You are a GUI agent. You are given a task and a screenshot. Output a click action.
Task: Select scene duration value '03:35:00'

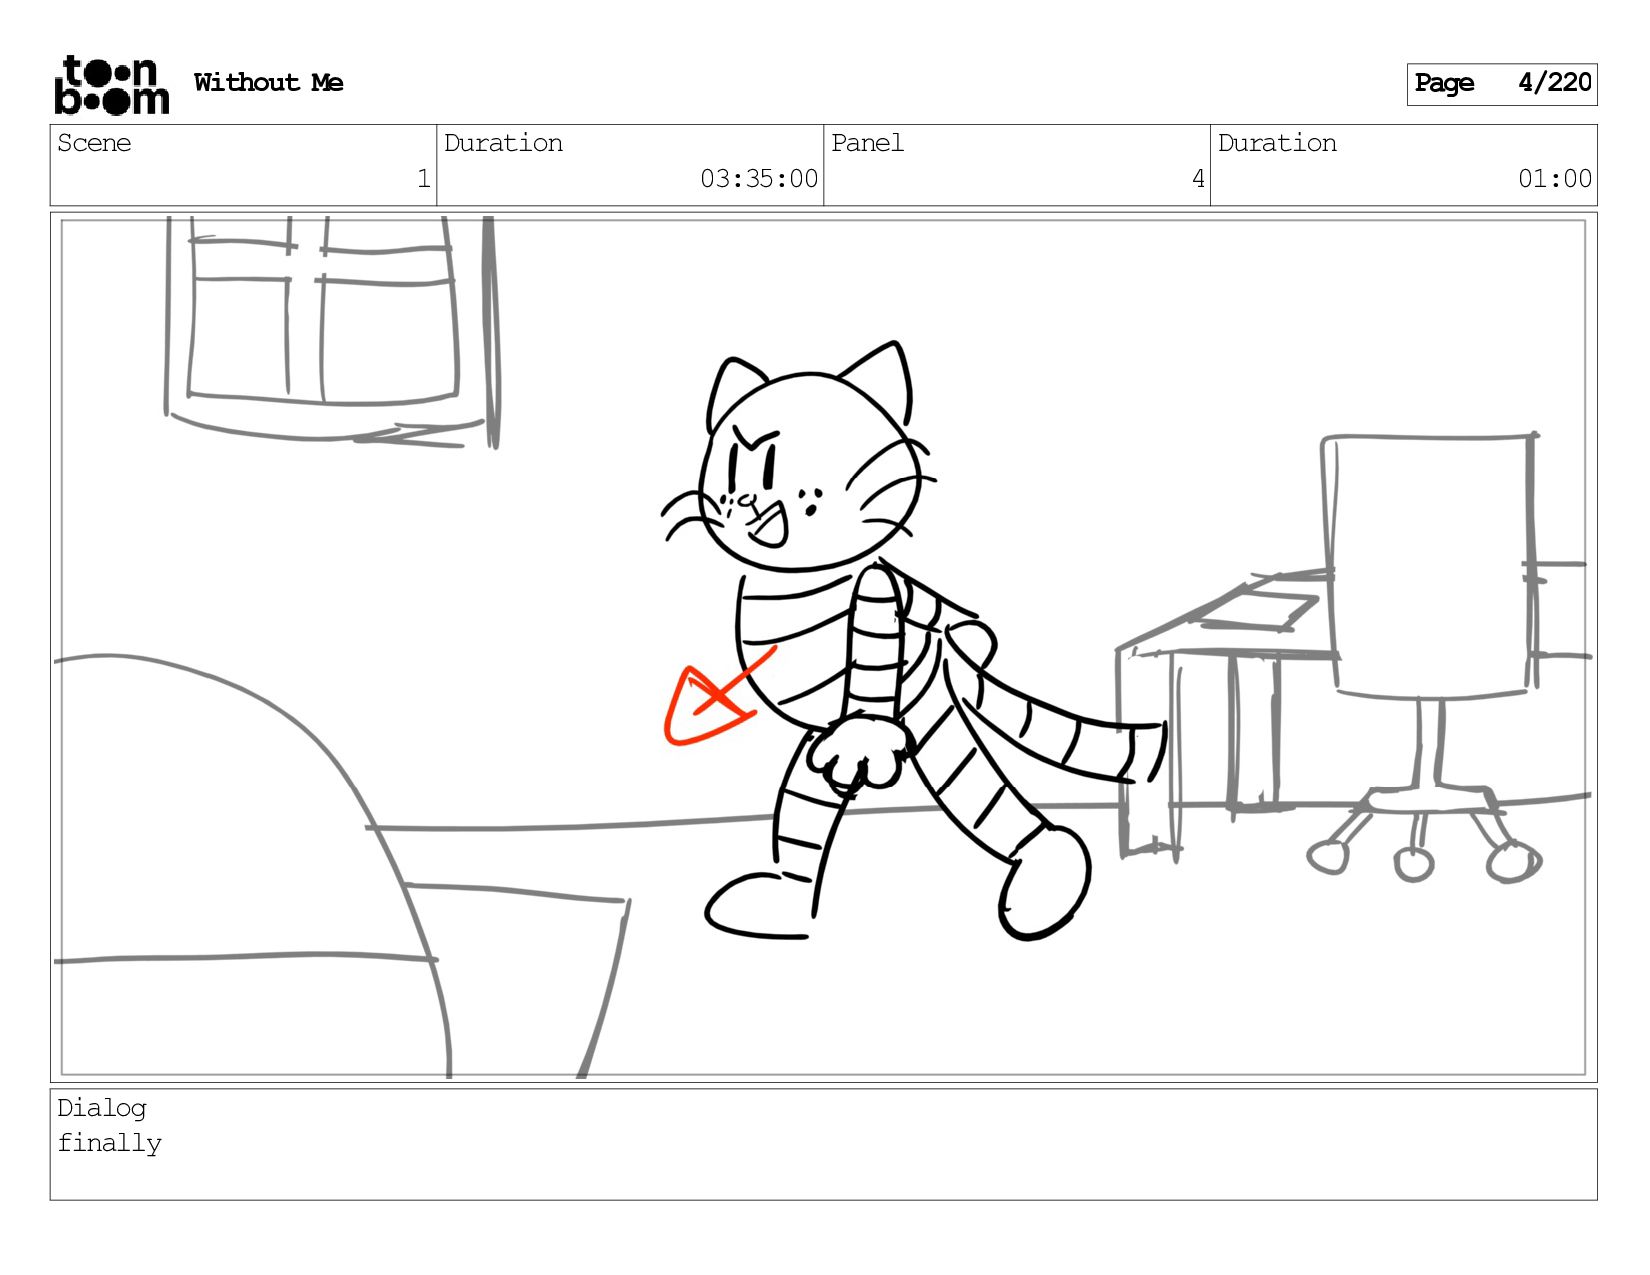point(759,179)
